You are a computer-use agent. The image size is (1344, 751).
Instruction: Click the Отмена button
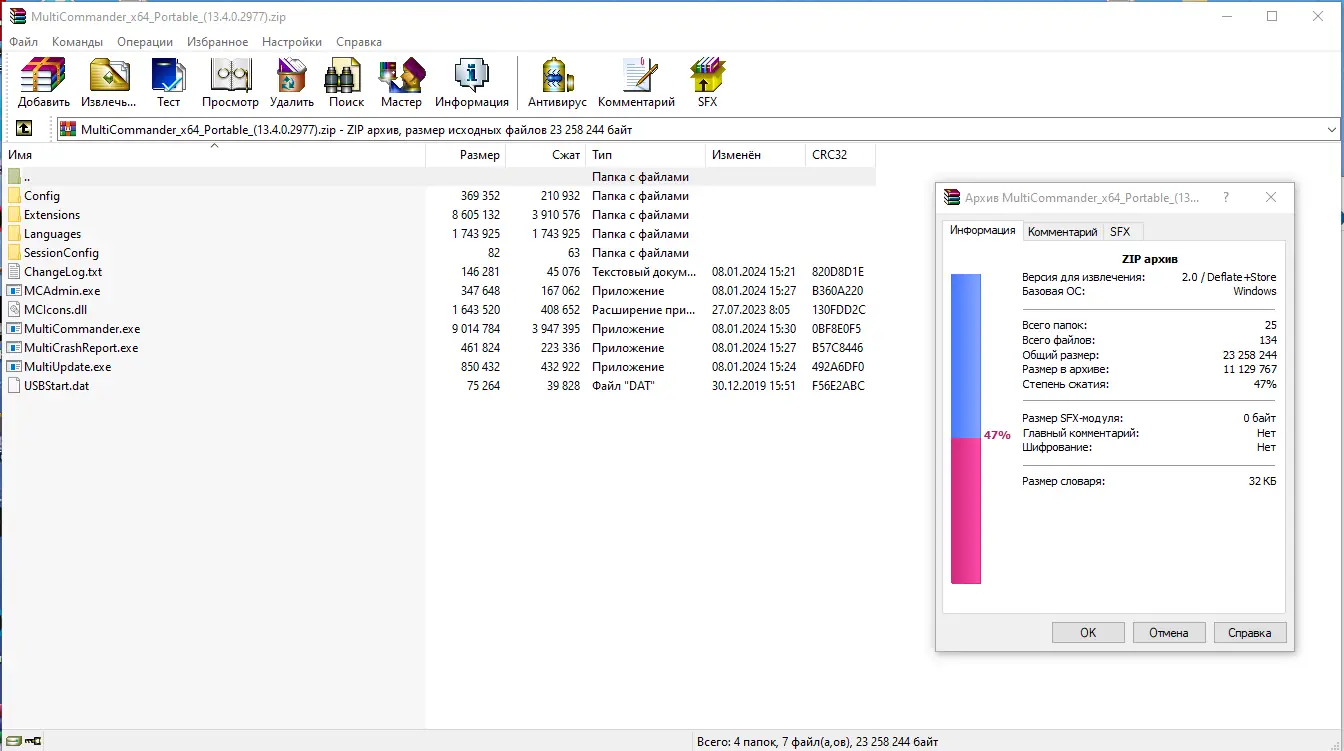coord(1169,633)
